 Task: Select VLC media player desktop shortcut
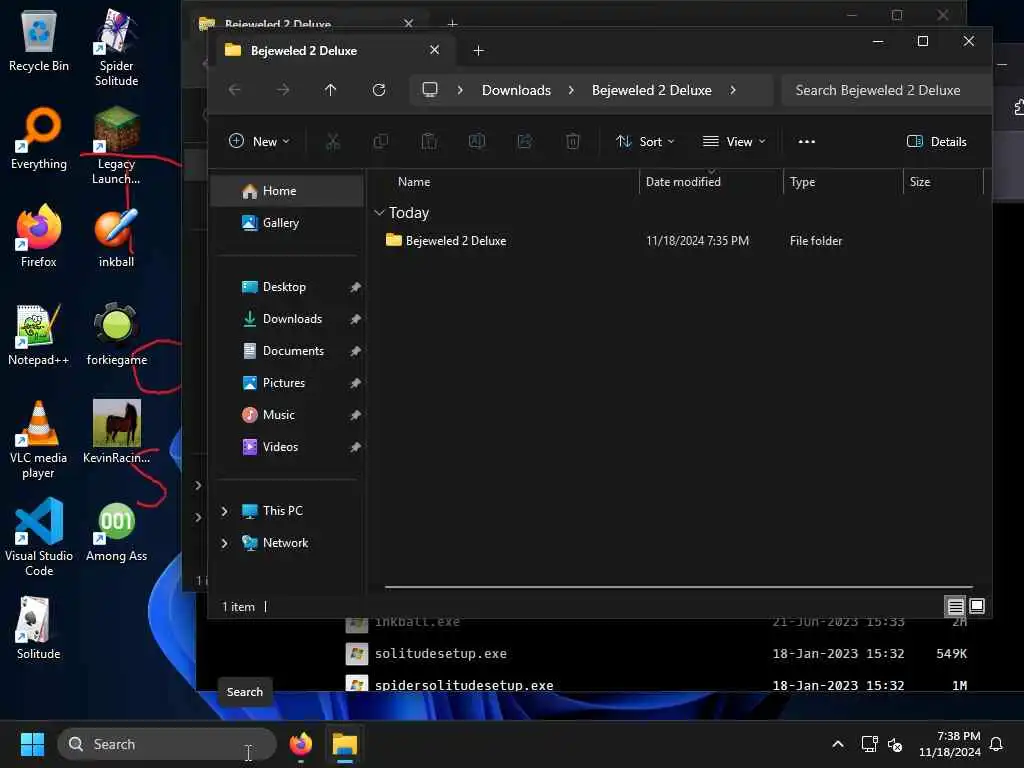[39, 440]
